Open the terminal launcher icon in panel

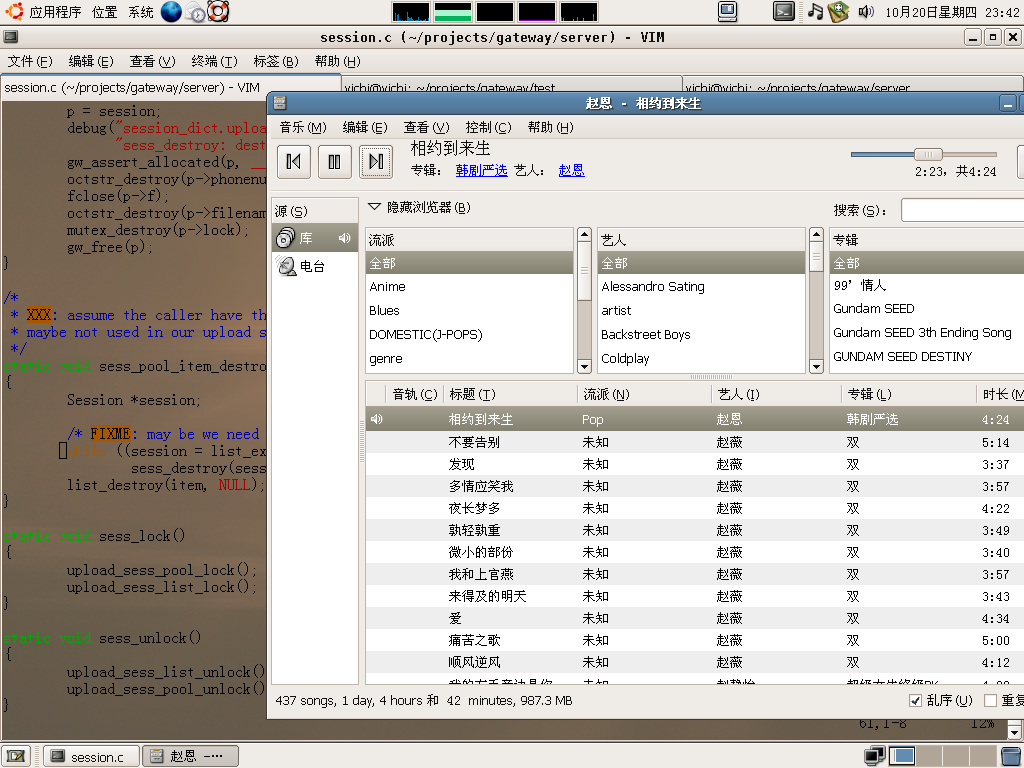pos(784,11)
